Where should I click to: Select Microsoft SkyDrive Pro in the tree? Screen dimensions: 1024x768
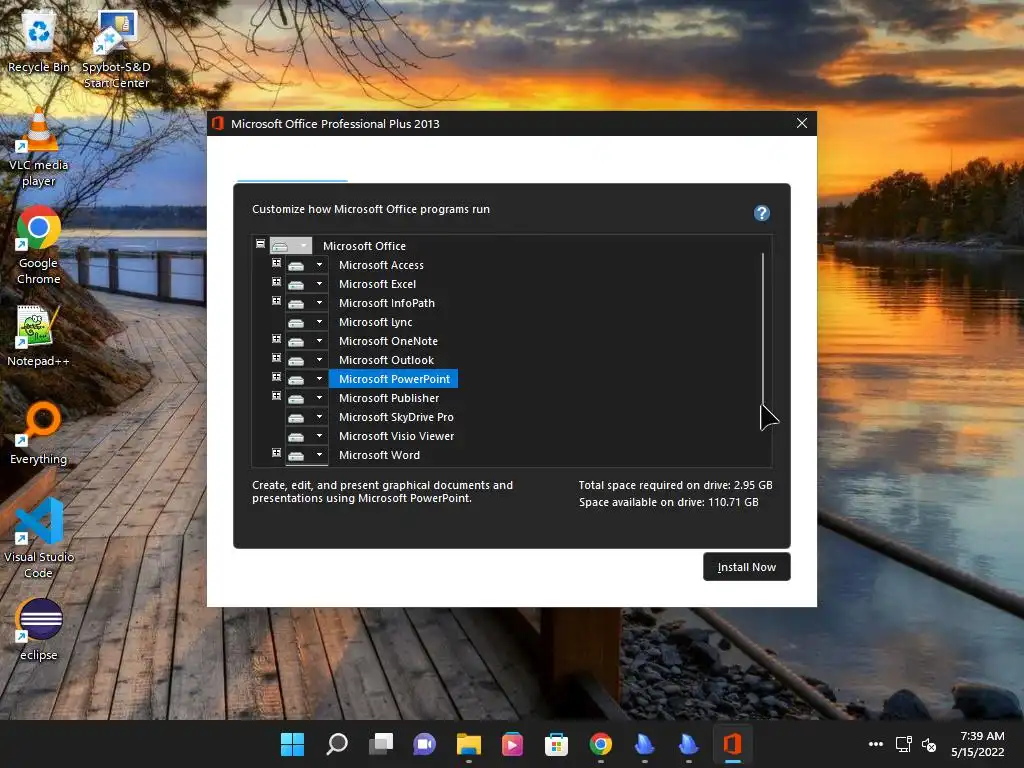(x=396, y=417)
